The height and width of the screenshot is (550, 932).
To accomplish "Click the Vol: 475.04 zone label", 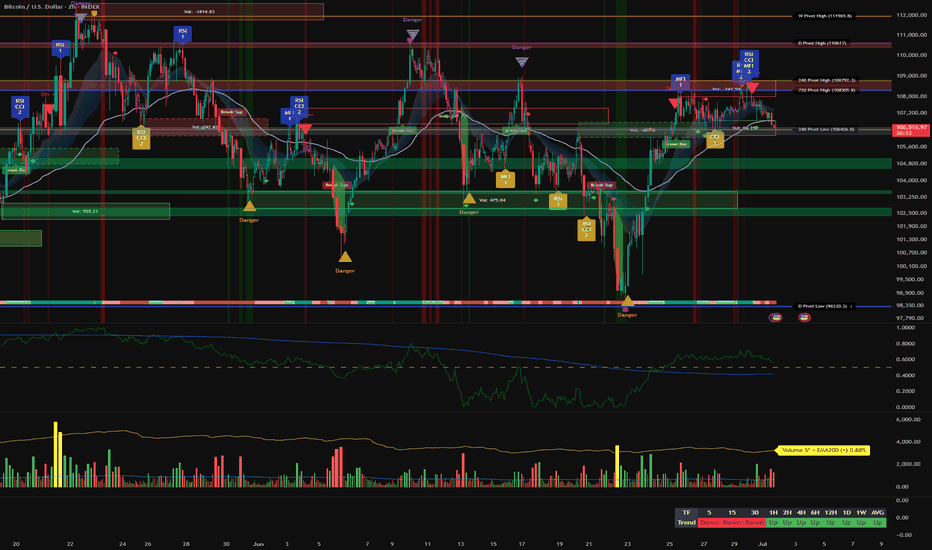I will (492, 200).
